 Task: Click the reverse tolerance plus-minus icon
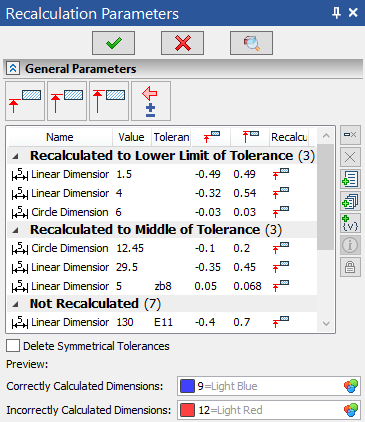click(151, 101)
